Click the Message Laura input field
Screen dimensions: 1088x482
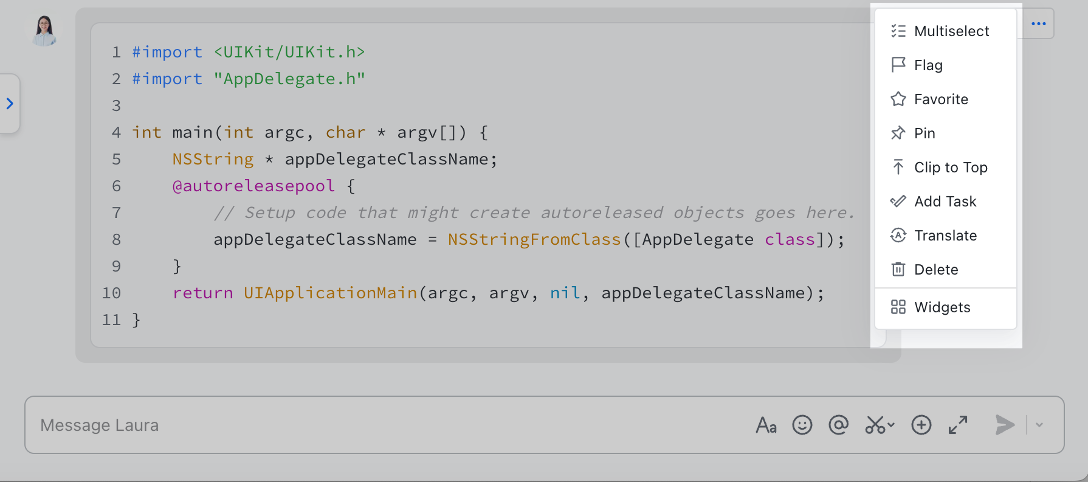(380, 425)
